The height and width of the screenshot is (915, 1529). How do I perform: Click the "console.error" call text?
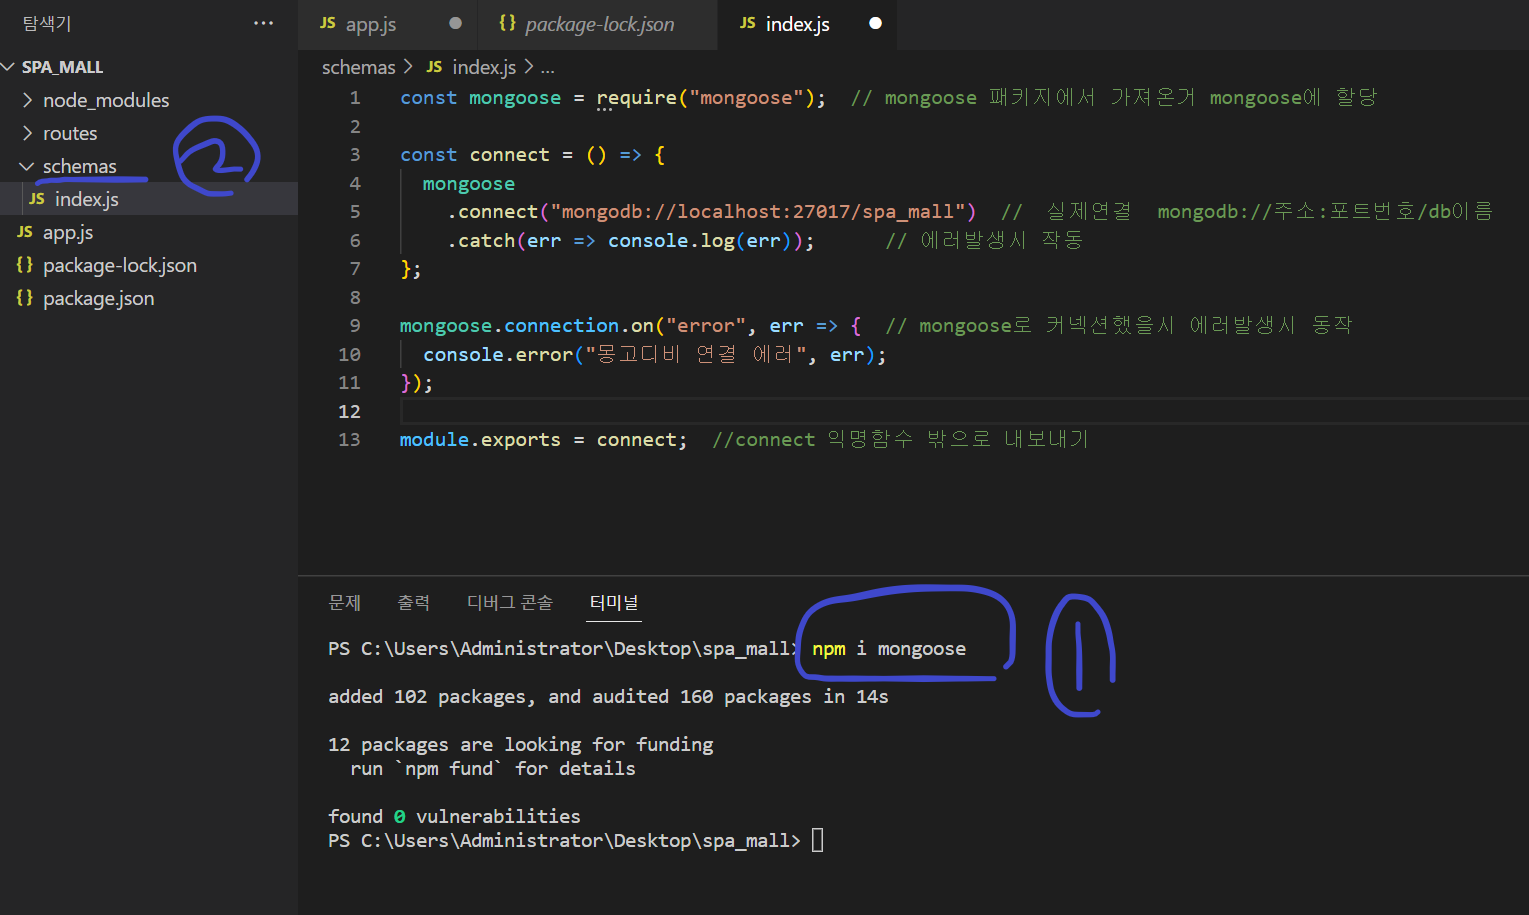[498, 355]
